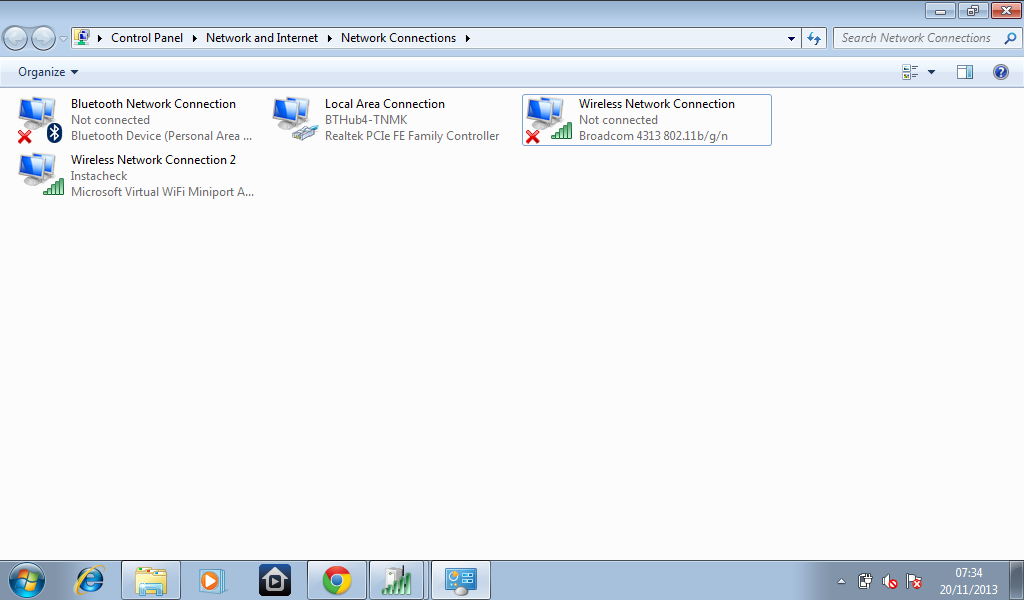Click Broadcom 4313 802.11b/g/n text
The height and width of the screenshot is (600, 1024).
[x=653, y=136]
